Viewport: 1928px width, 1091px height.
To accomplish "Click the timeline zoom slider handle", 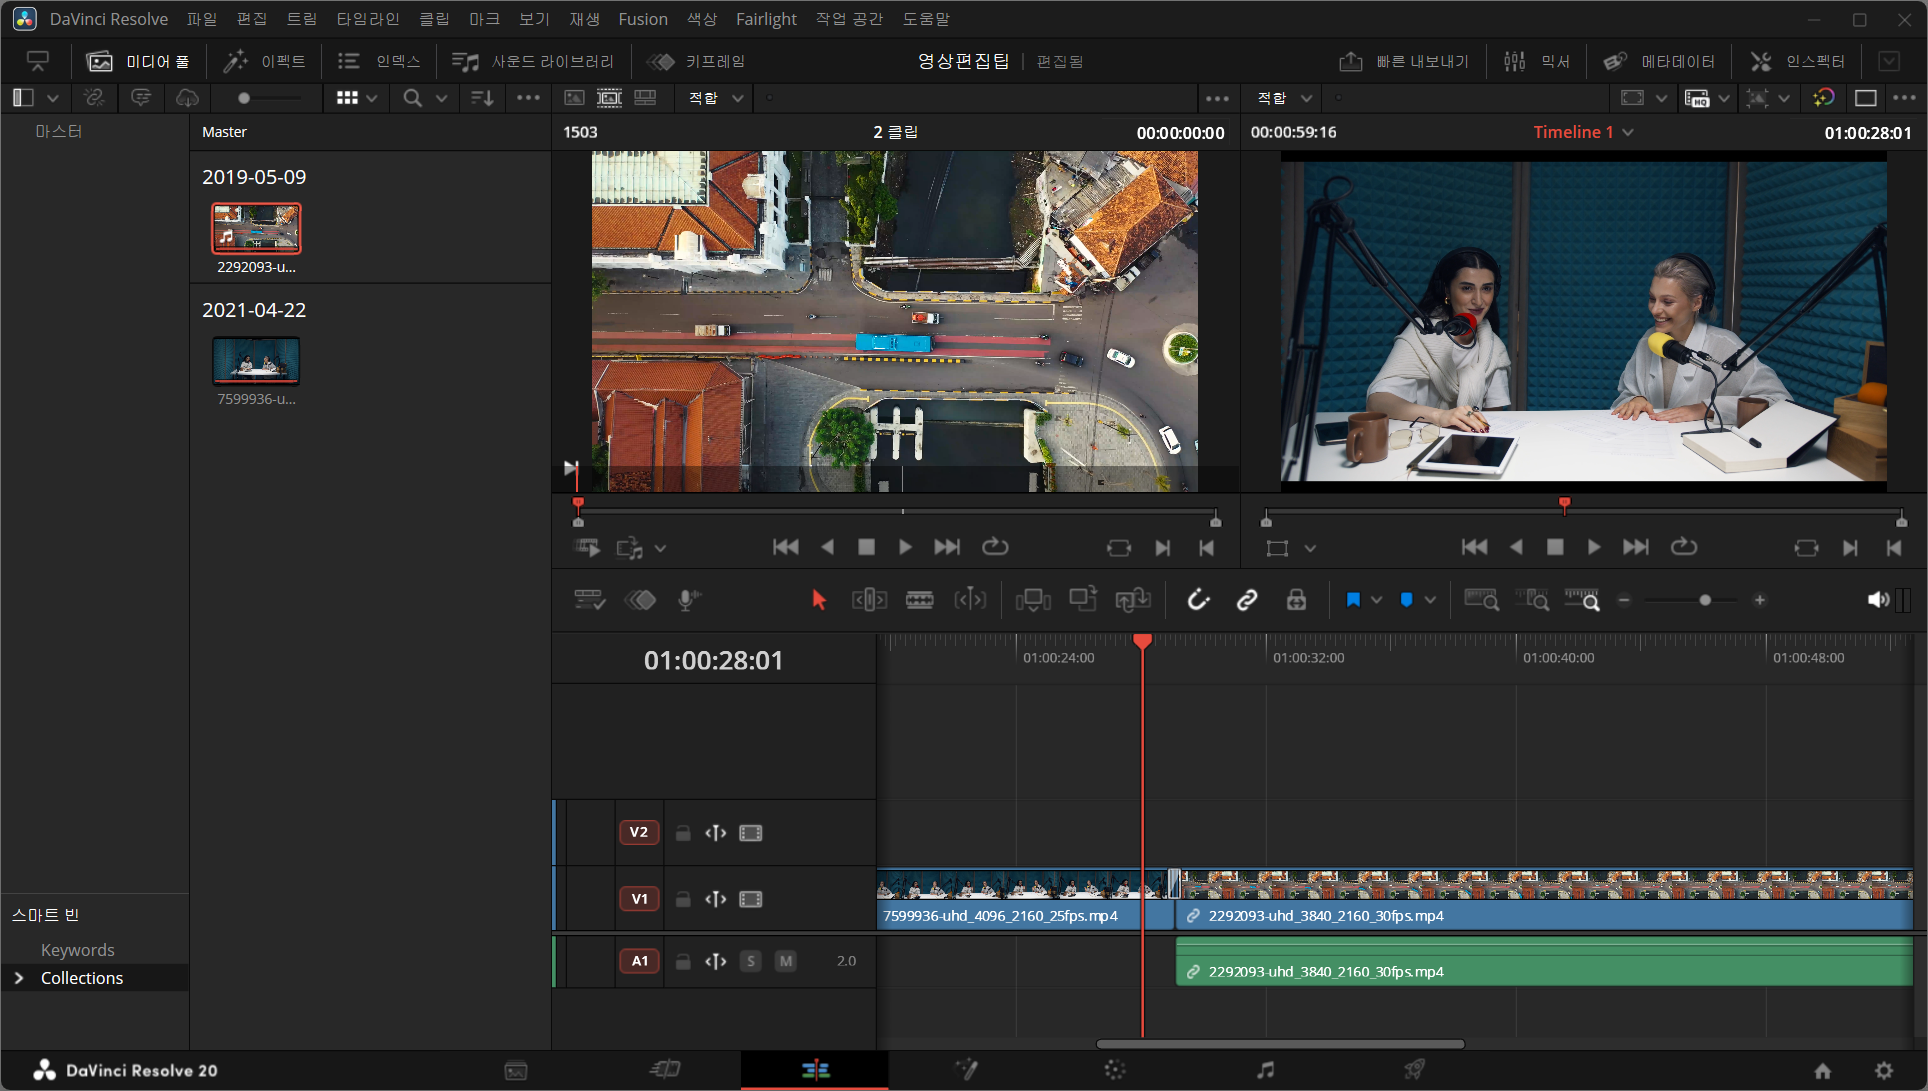I will [1705, 600].
